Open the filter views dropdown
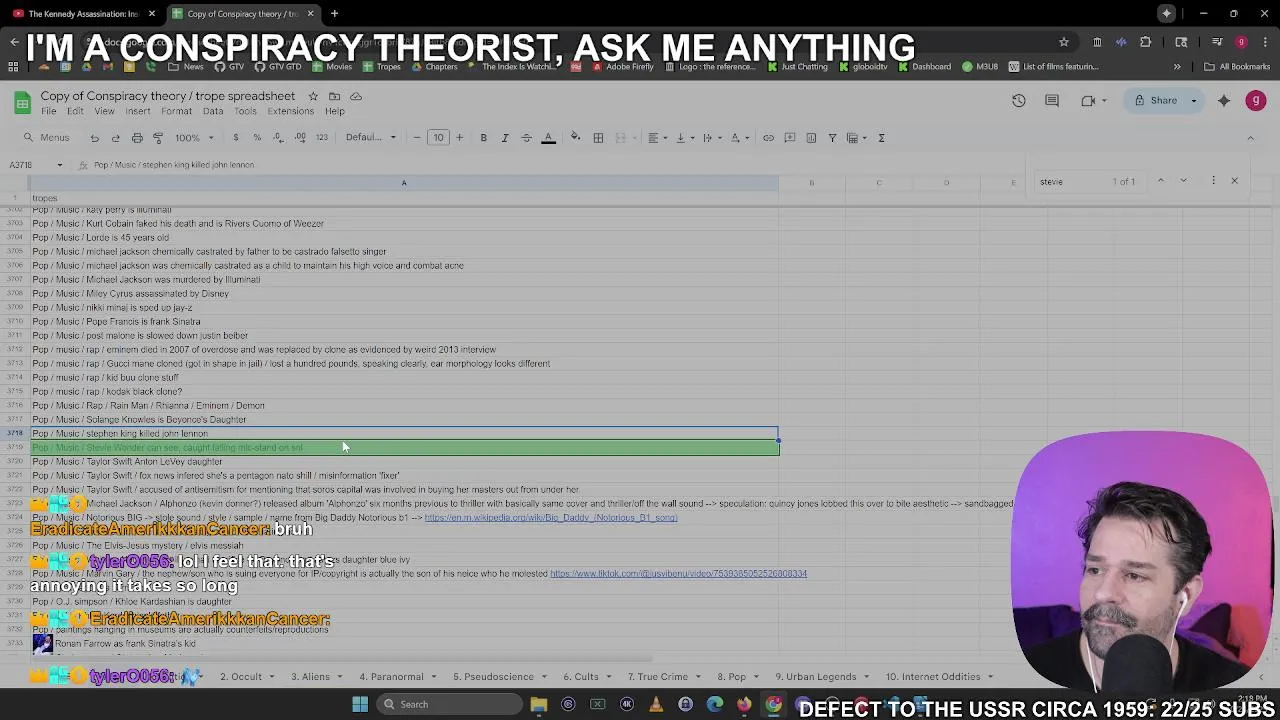 (856, 138)
